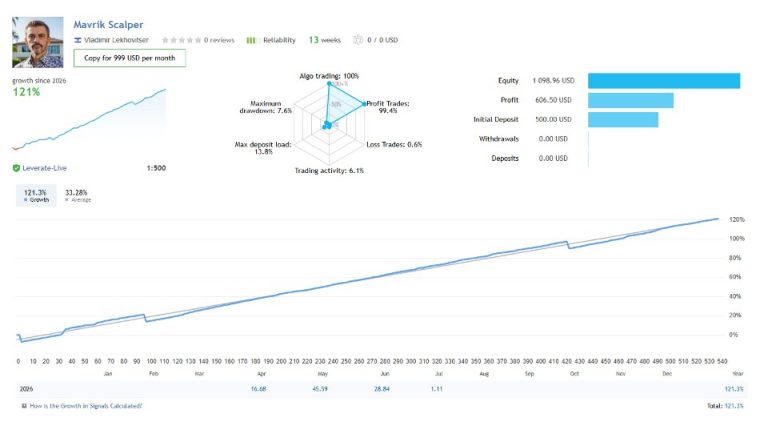Click Copy for 999 USD per month
The width and height of the screenshot is (768, 430).
point(129,58)
